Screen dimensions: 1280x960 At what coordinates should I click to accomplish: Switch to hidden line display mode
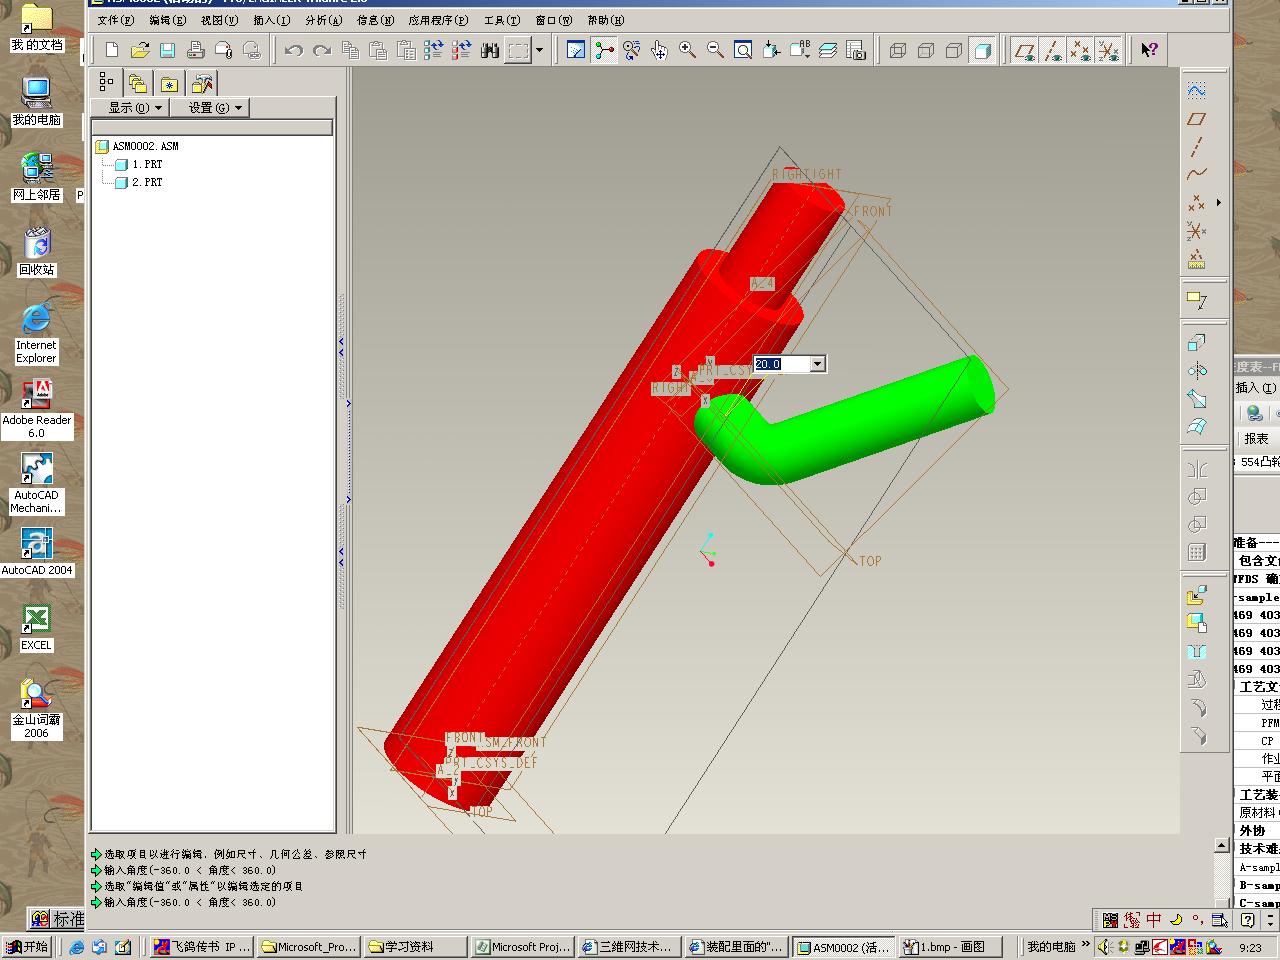[926, 50]
